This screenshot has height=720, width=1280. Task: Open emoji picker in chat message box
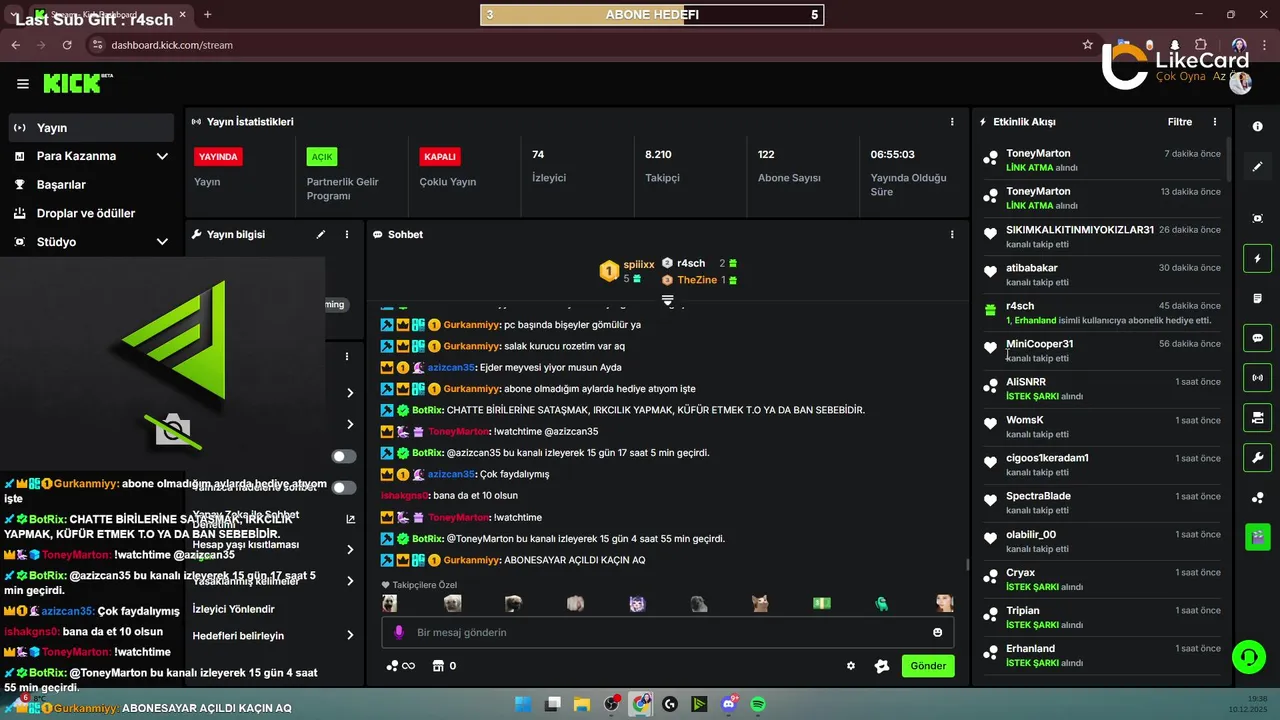937,632
